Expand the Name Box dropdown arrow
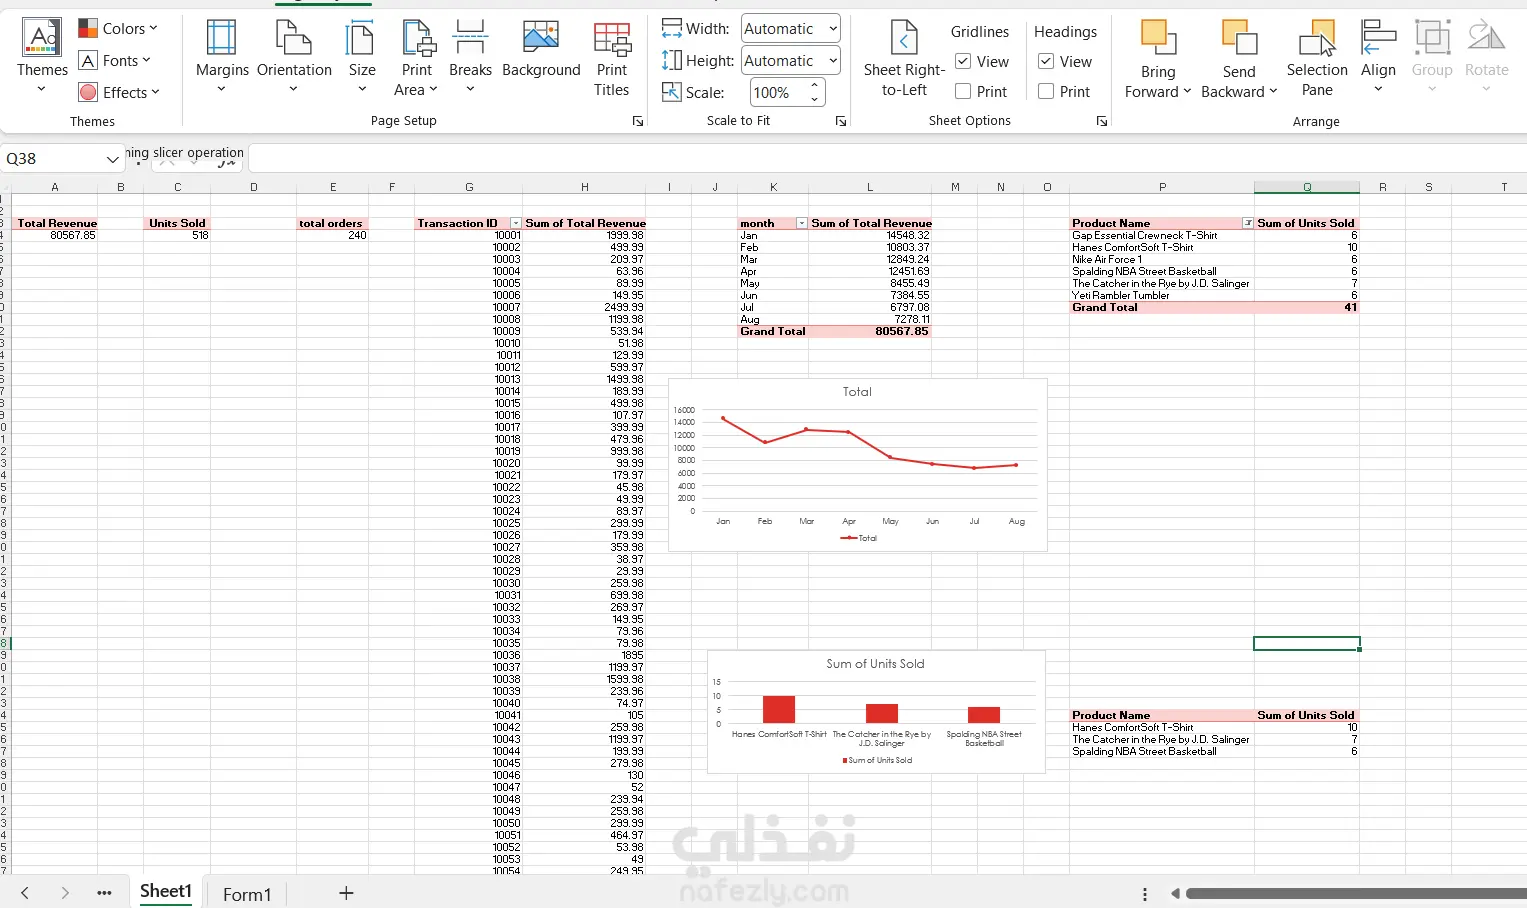Image resolution: width=1527 pixels, height=908 pixels. pyautogui.click(x=112, y=159)
